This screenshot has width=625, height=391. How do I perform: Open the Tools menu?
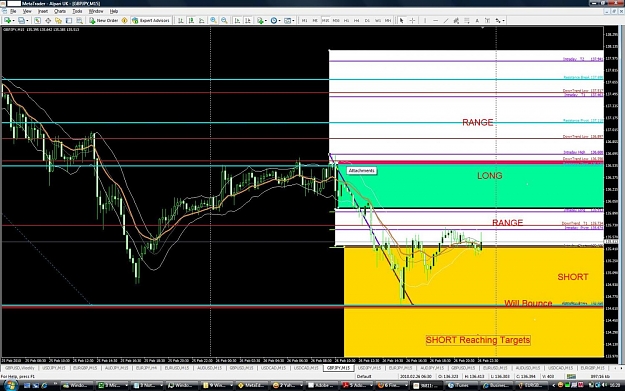[77, 11]
